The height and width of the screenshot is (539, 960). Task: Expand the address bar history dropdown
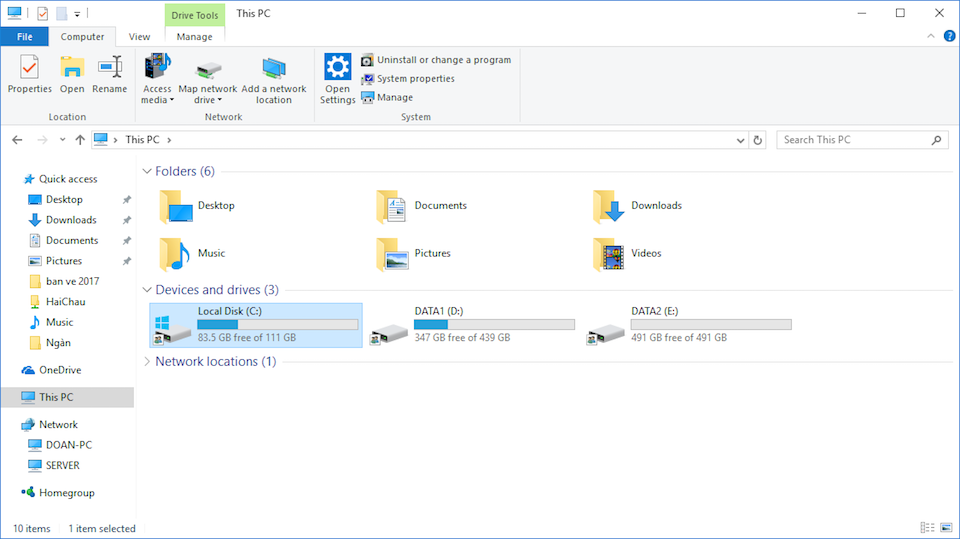[x=740, y=140]
